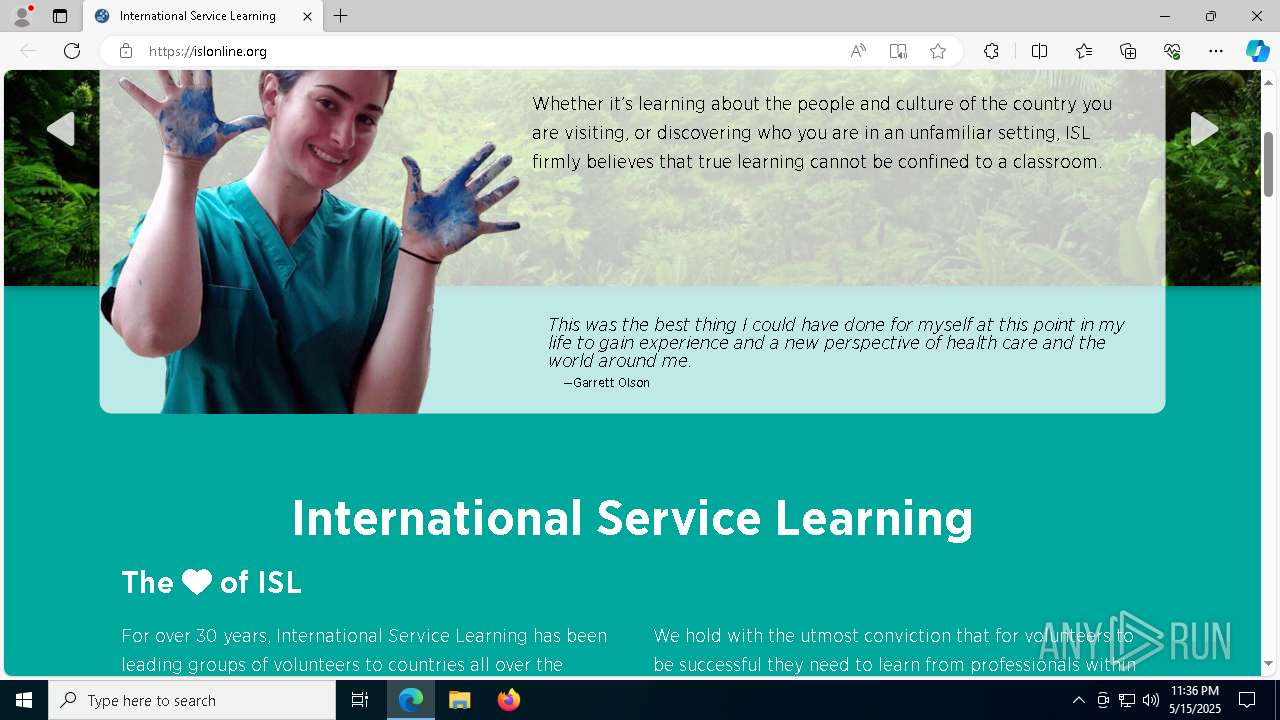Screen dimensions: 1280x720
Task: Close the International Service Learning tab
Action: [307, 16]
